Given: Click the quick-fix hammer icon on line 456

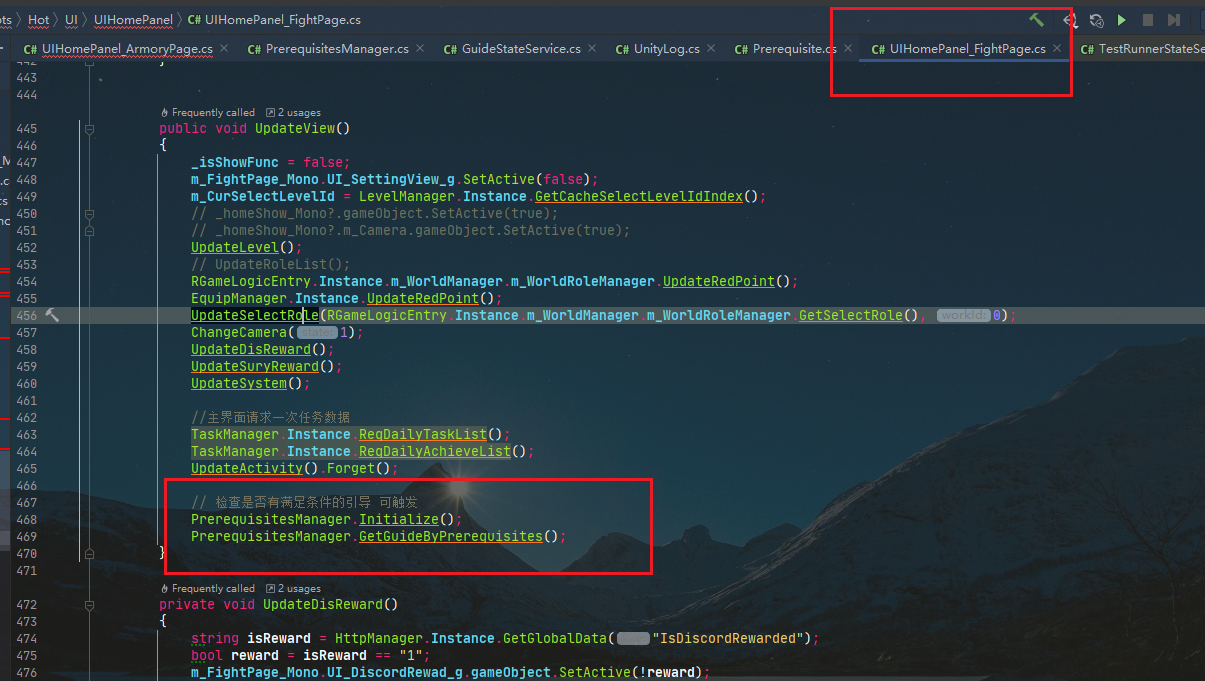Looking at the screenshot, I should (52, 315).
